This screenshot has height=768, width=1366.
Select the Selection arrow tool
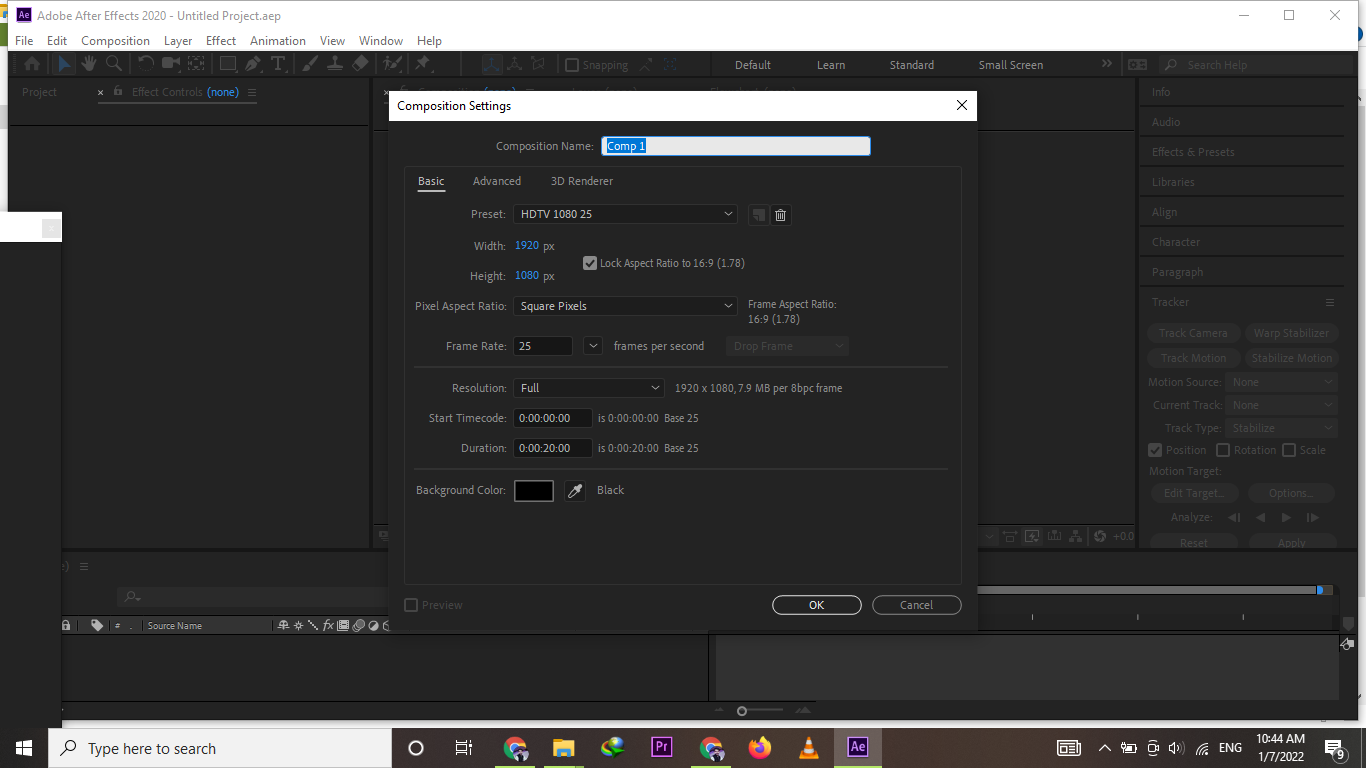pyautogui.click(x=63, y=64)
